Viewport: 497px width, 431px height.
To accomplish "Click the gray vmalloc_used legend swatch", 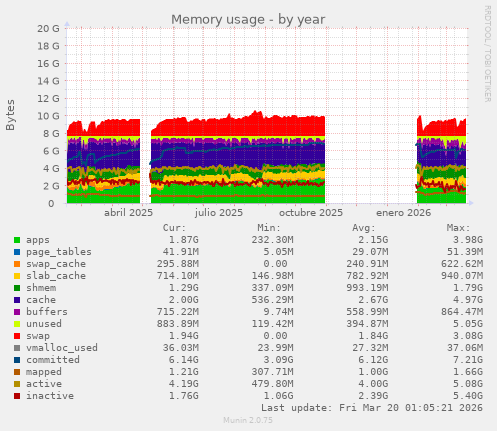I will pyautogui.click(x=17, y=348).
